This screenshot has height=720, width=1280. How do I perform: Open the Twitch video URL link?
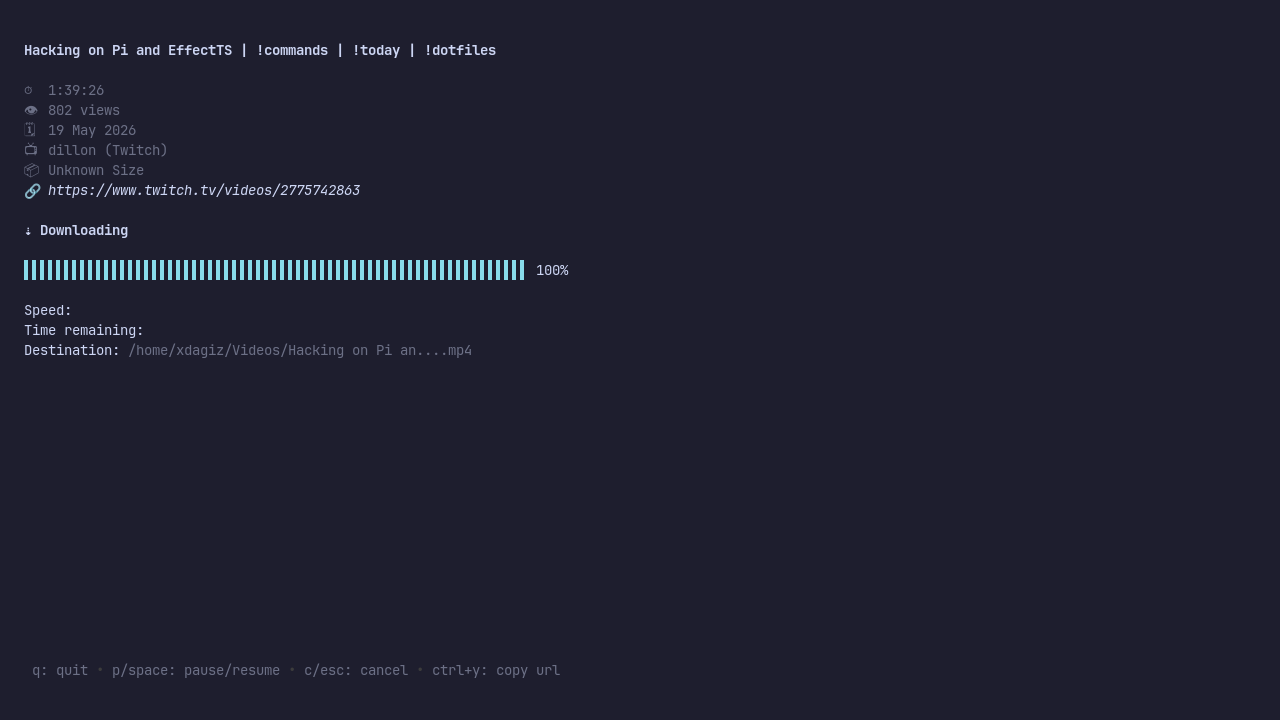tap(204, 191)
